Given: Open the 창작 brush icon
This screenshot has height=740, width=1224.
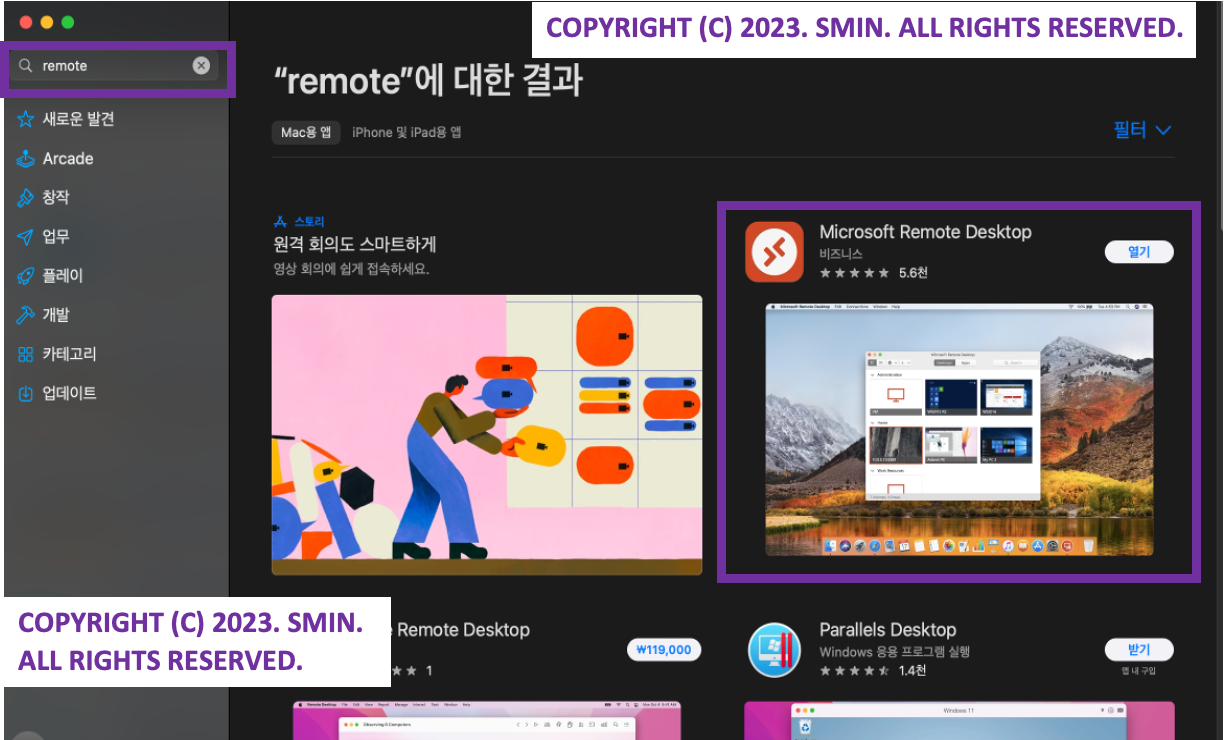Looking at the screenshot, I should pos(26,198).
